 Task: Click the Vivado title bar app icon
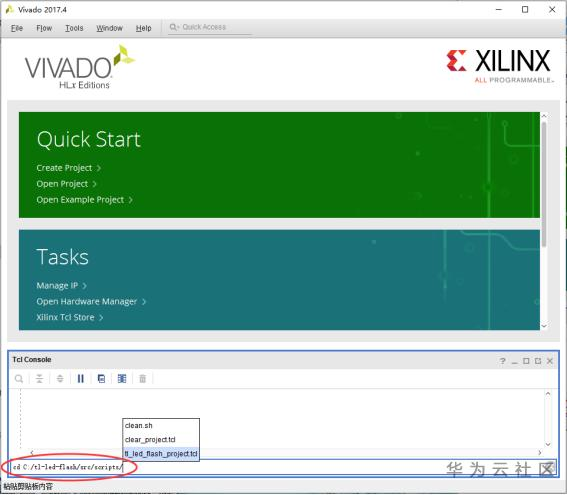pyautogui.click(x=9, y=9)
